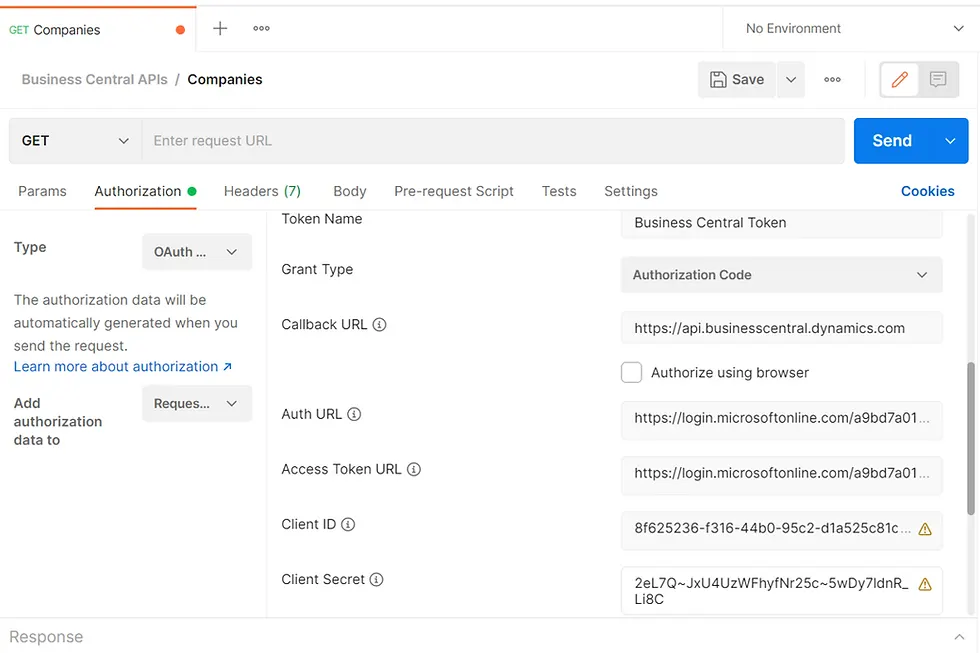Click the Enter request URL field

point(493,141)
